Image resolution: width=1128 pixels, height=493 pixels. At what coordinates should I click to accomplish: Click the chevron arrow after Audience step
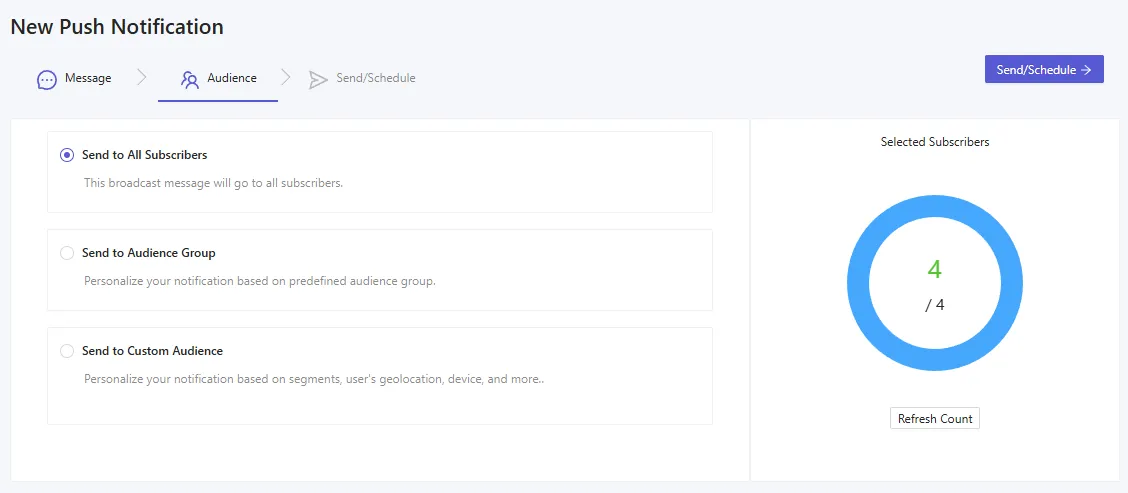point(286,78)
